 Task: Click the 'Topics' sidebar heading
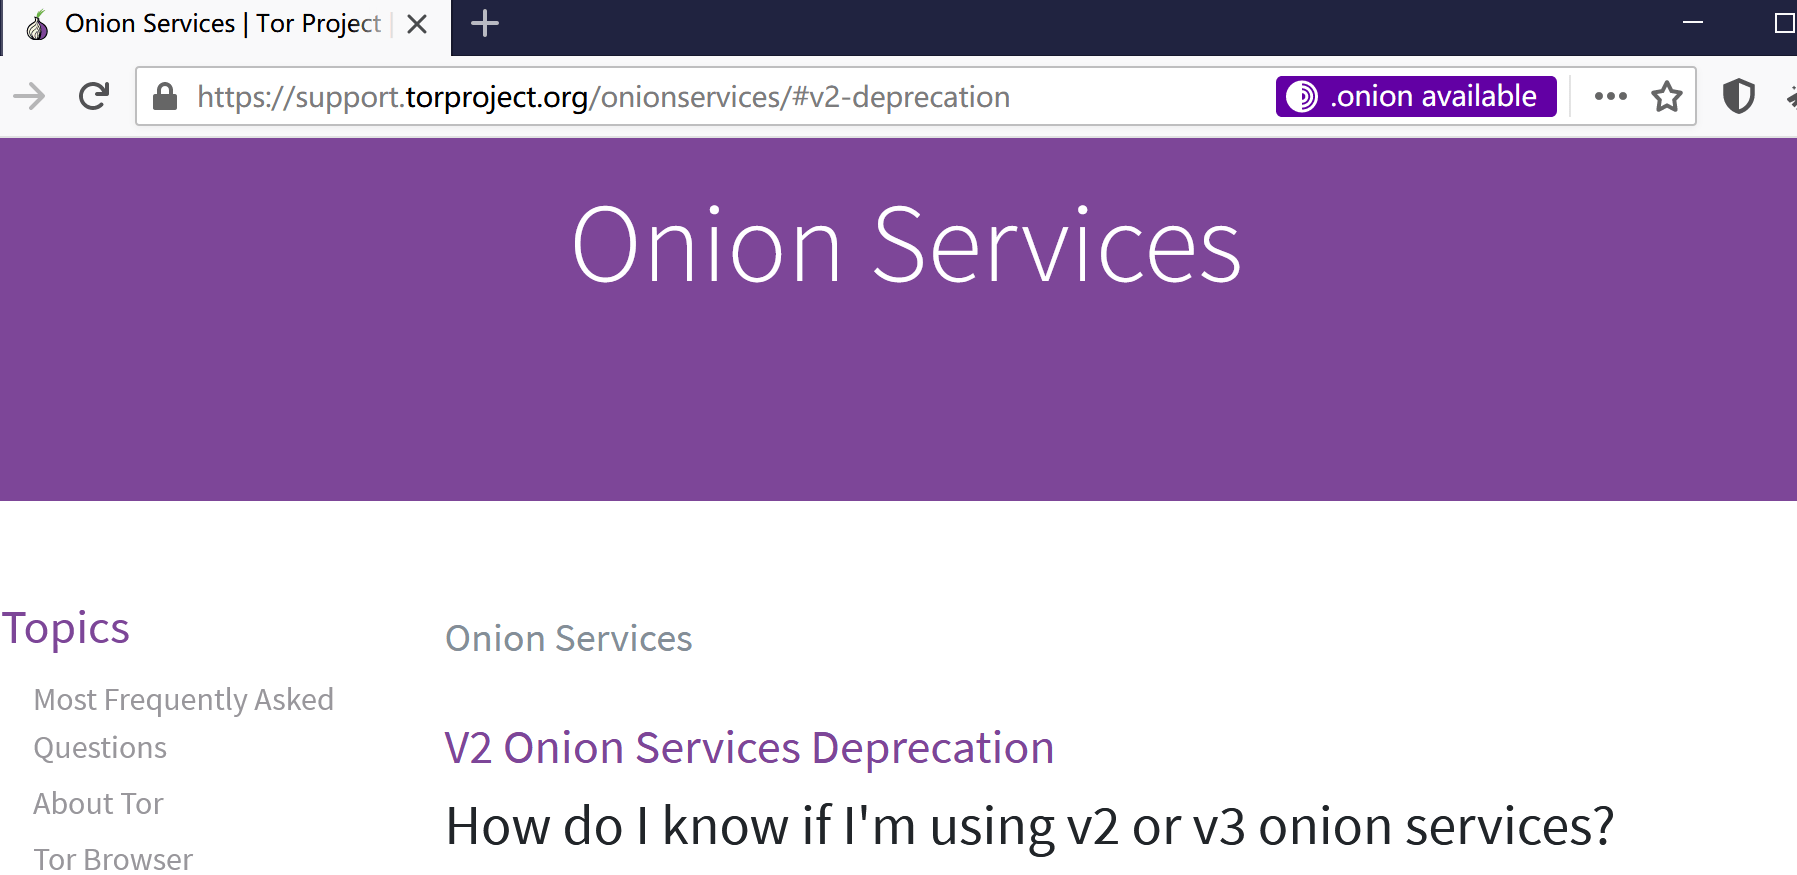(x=65, y=627)
